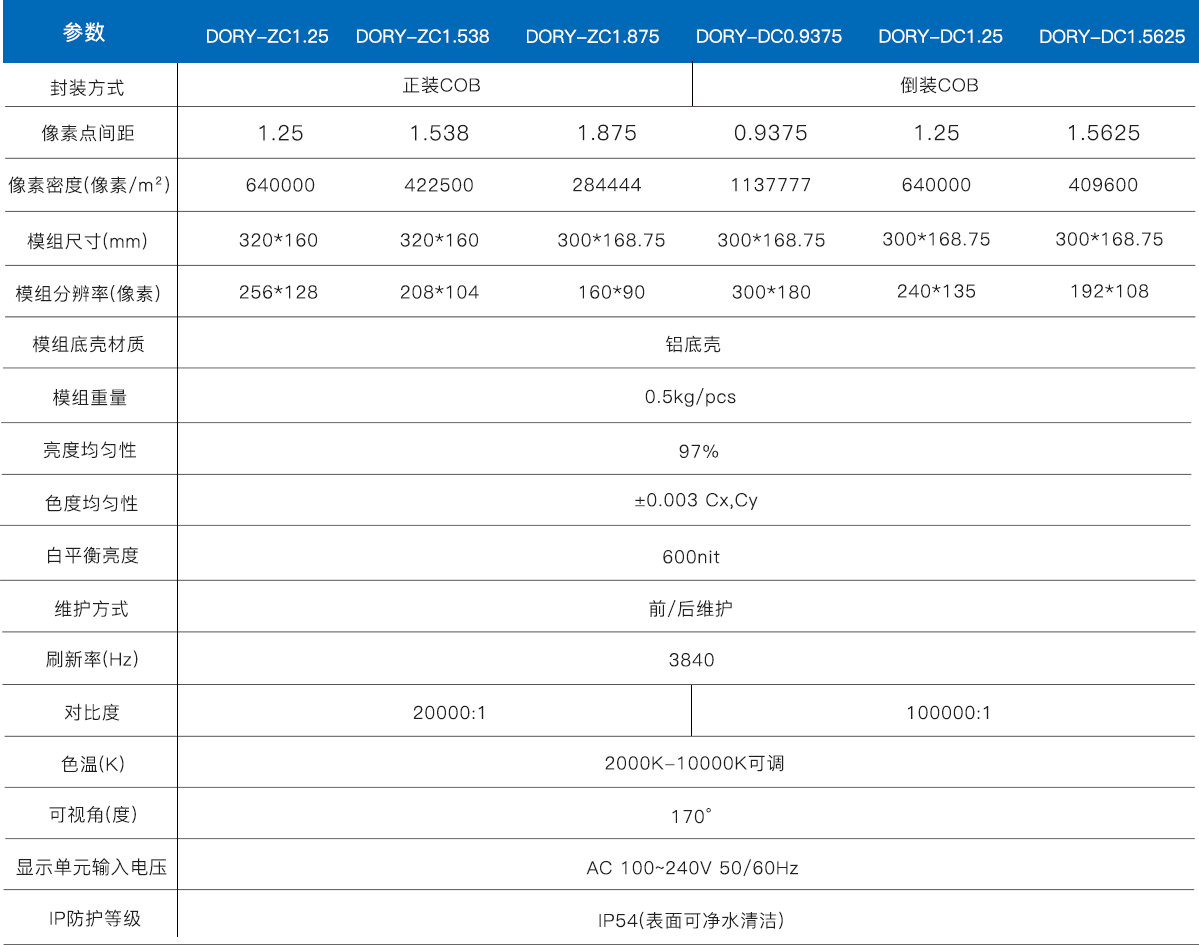The width and height of the screenshot is (1199, 945).
Task: Click the AC 100~240V 50/60Hz voltage value
Action: coord(692,868)
